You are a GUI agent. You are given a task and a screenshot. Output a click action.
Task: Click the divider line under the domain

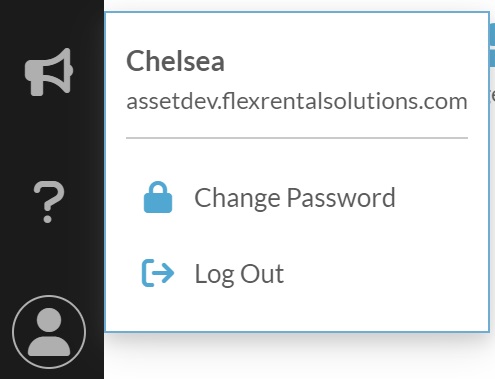(297, 137)
